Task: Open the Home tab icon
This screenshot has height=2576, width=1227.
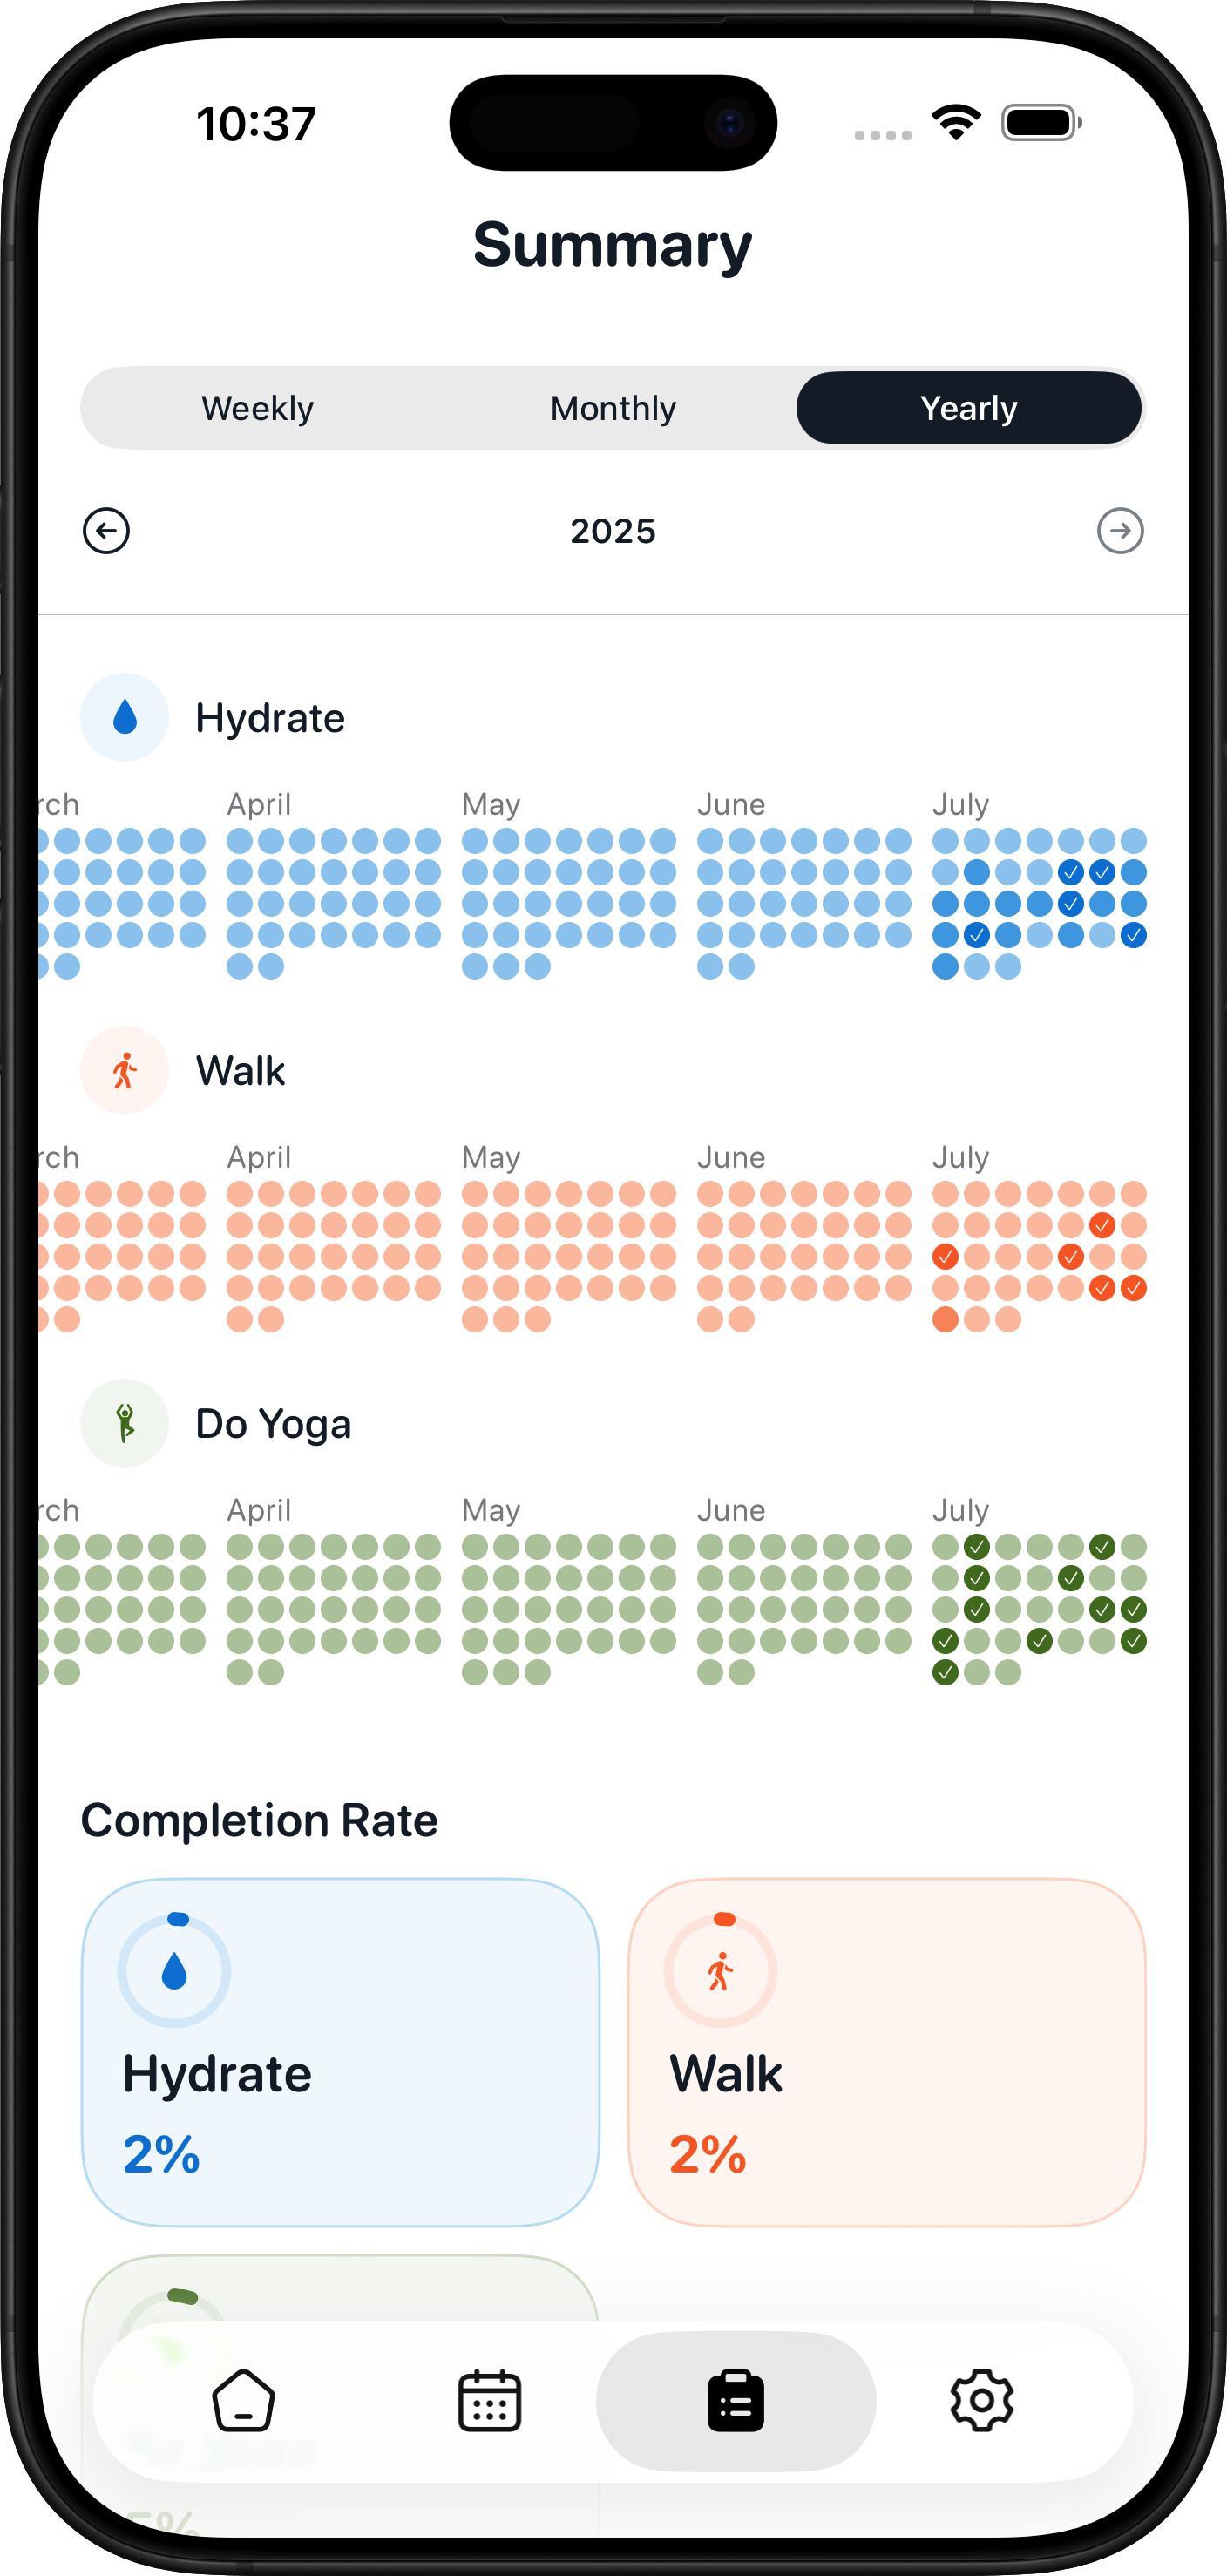Action: [243, 2403]
